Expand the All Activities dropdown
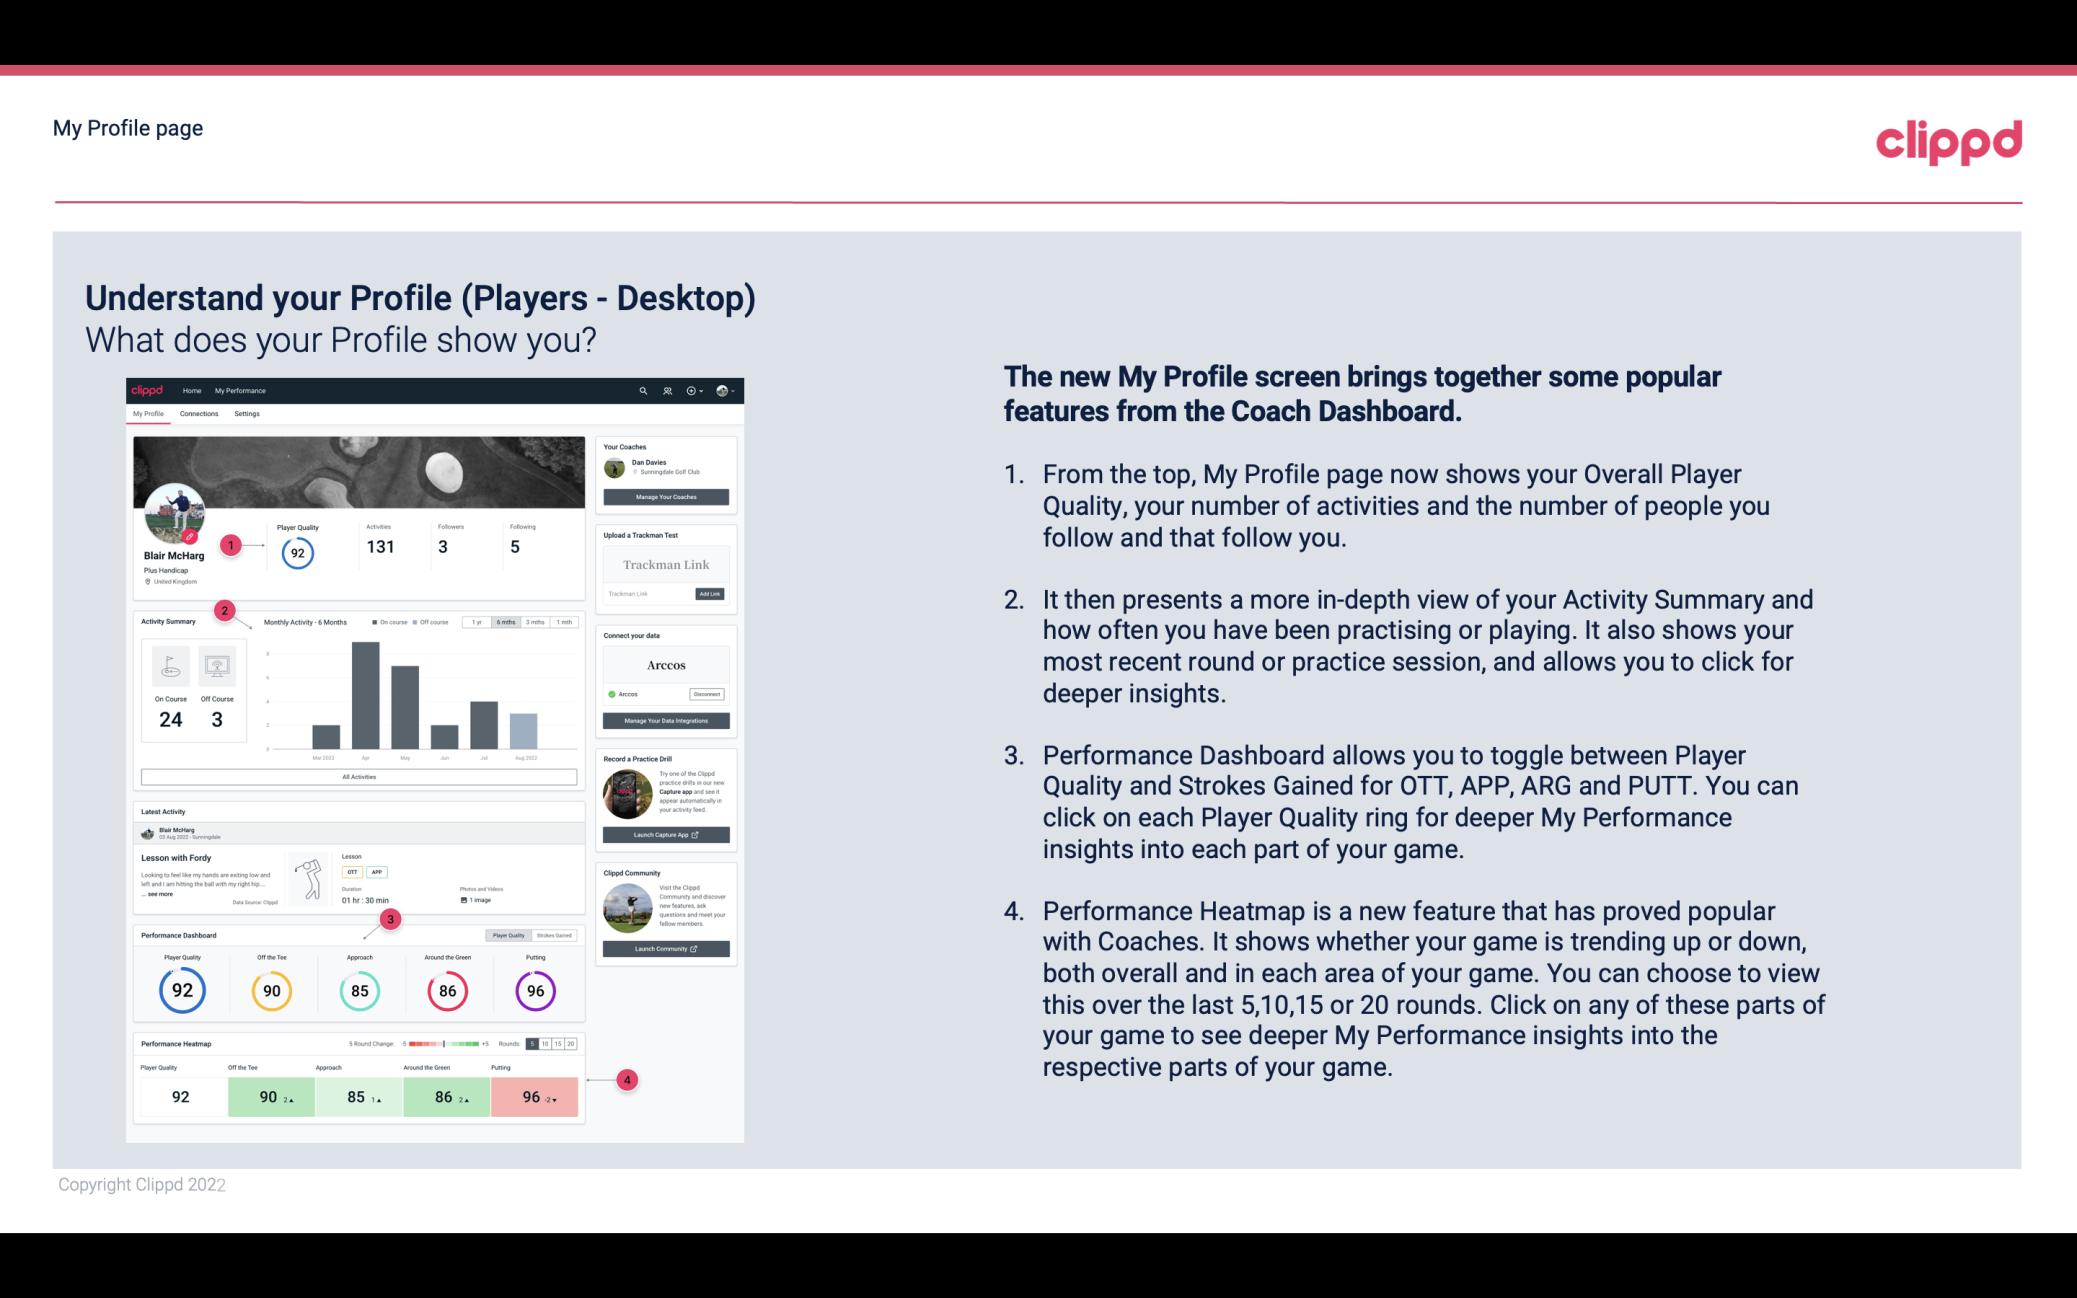 pos(357,778)
